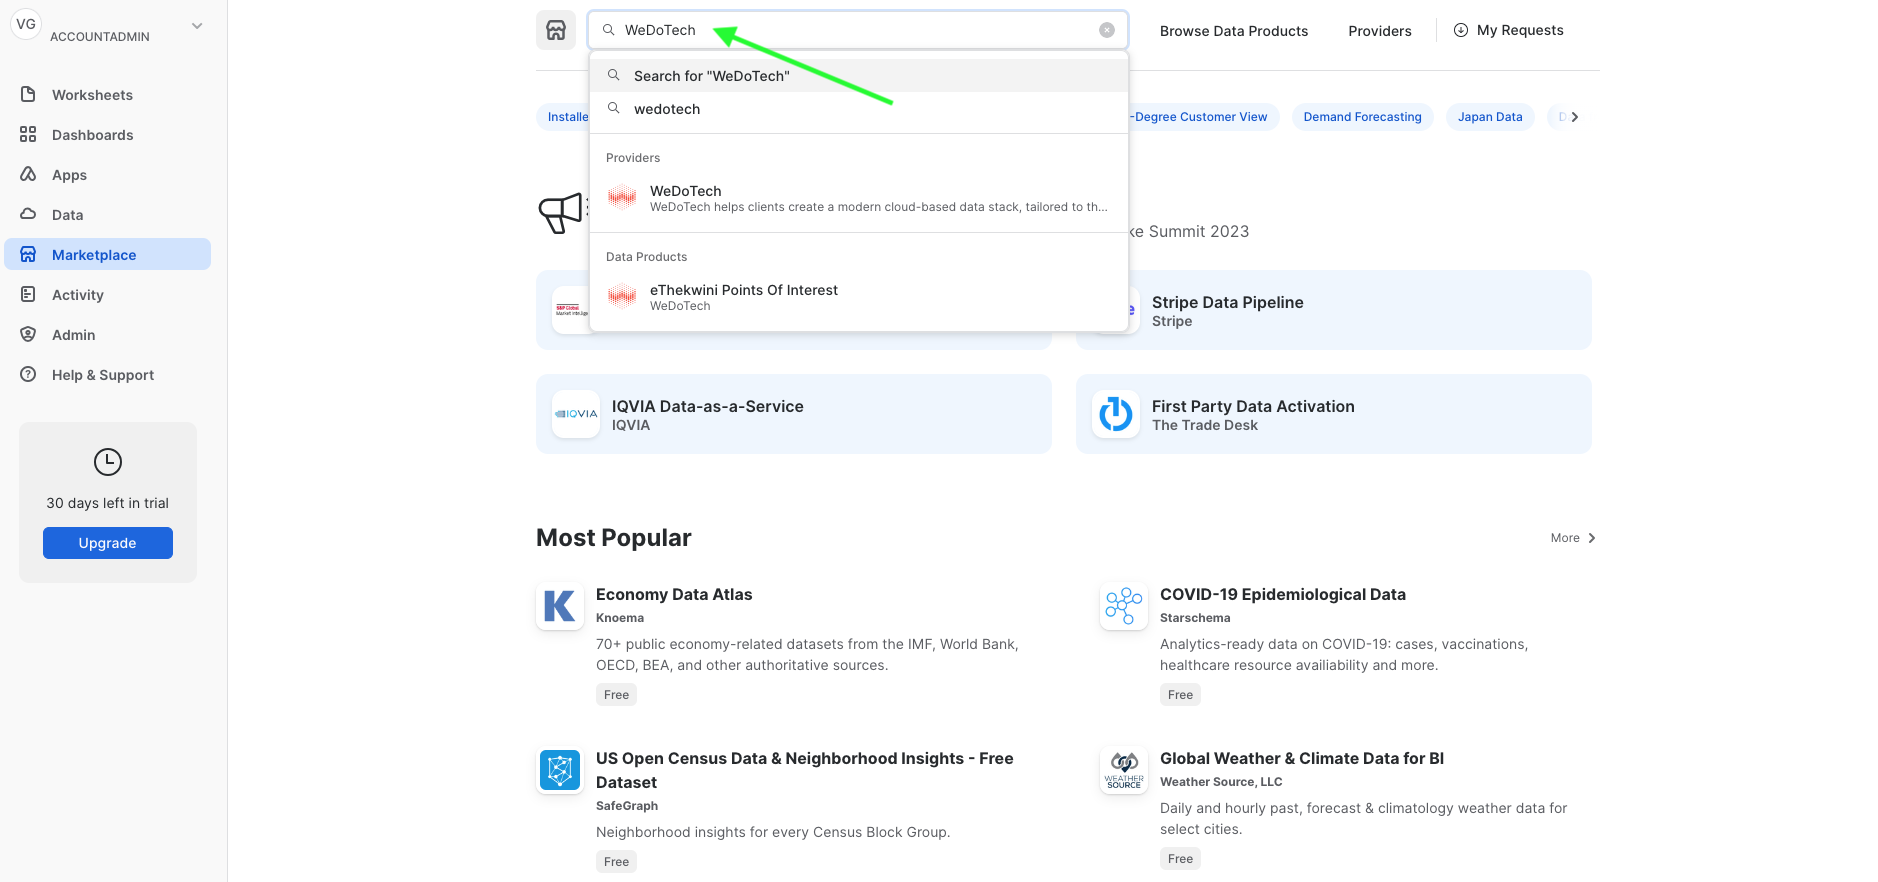
Task: Select the Demand Forecasting category chip
Action: tap(1362, 117)
